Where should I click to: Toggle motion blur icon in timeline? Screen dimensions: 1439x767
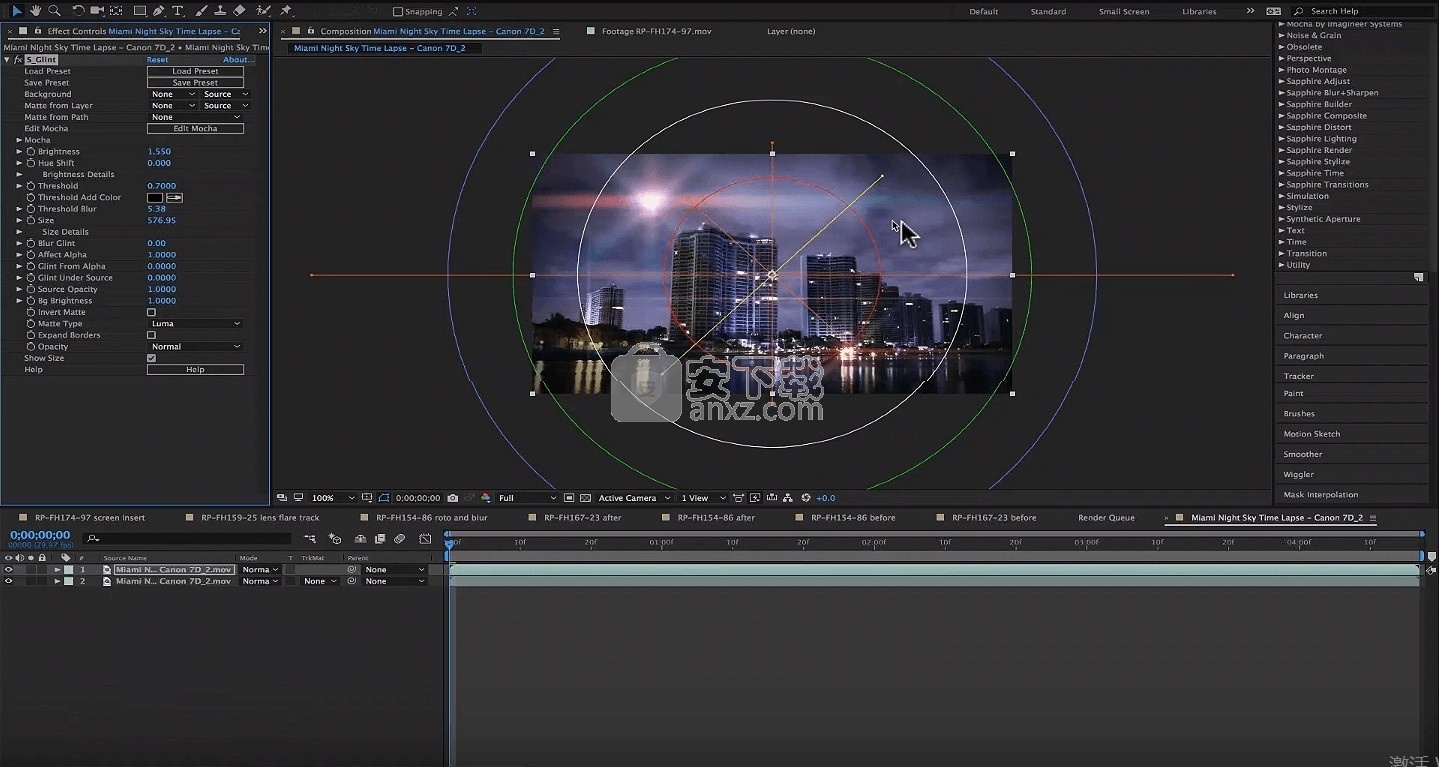[399, 539]
